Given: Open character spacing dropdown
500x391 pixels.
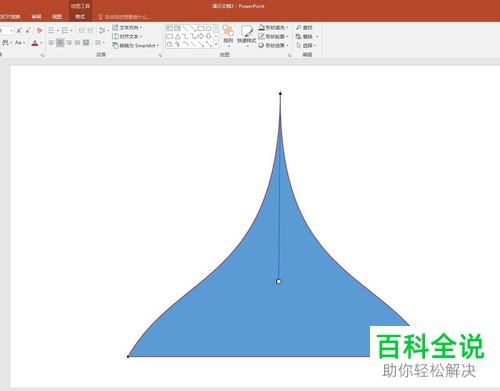Looking at the screenshot, I should pyautogui.click(x=7, y=43).
